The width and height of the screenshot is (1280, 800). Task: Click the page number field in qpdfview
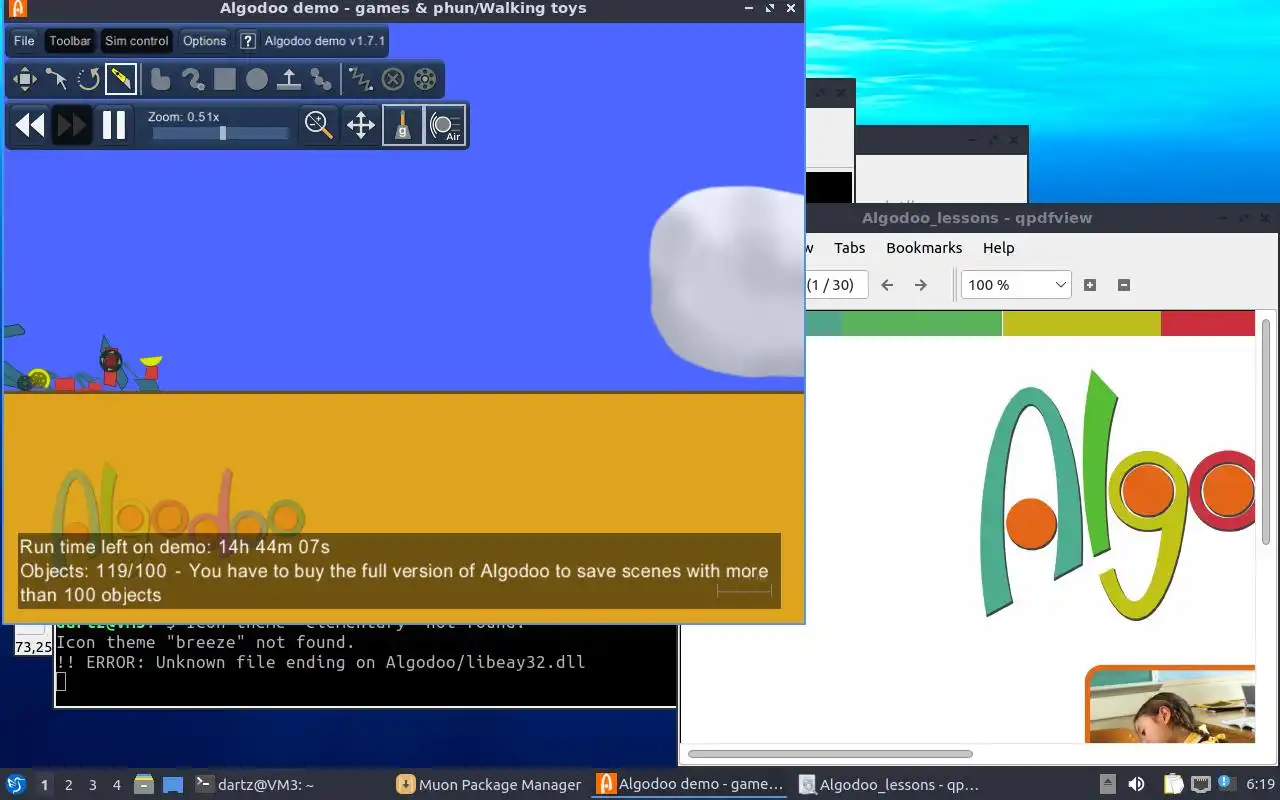click(836, 285)
